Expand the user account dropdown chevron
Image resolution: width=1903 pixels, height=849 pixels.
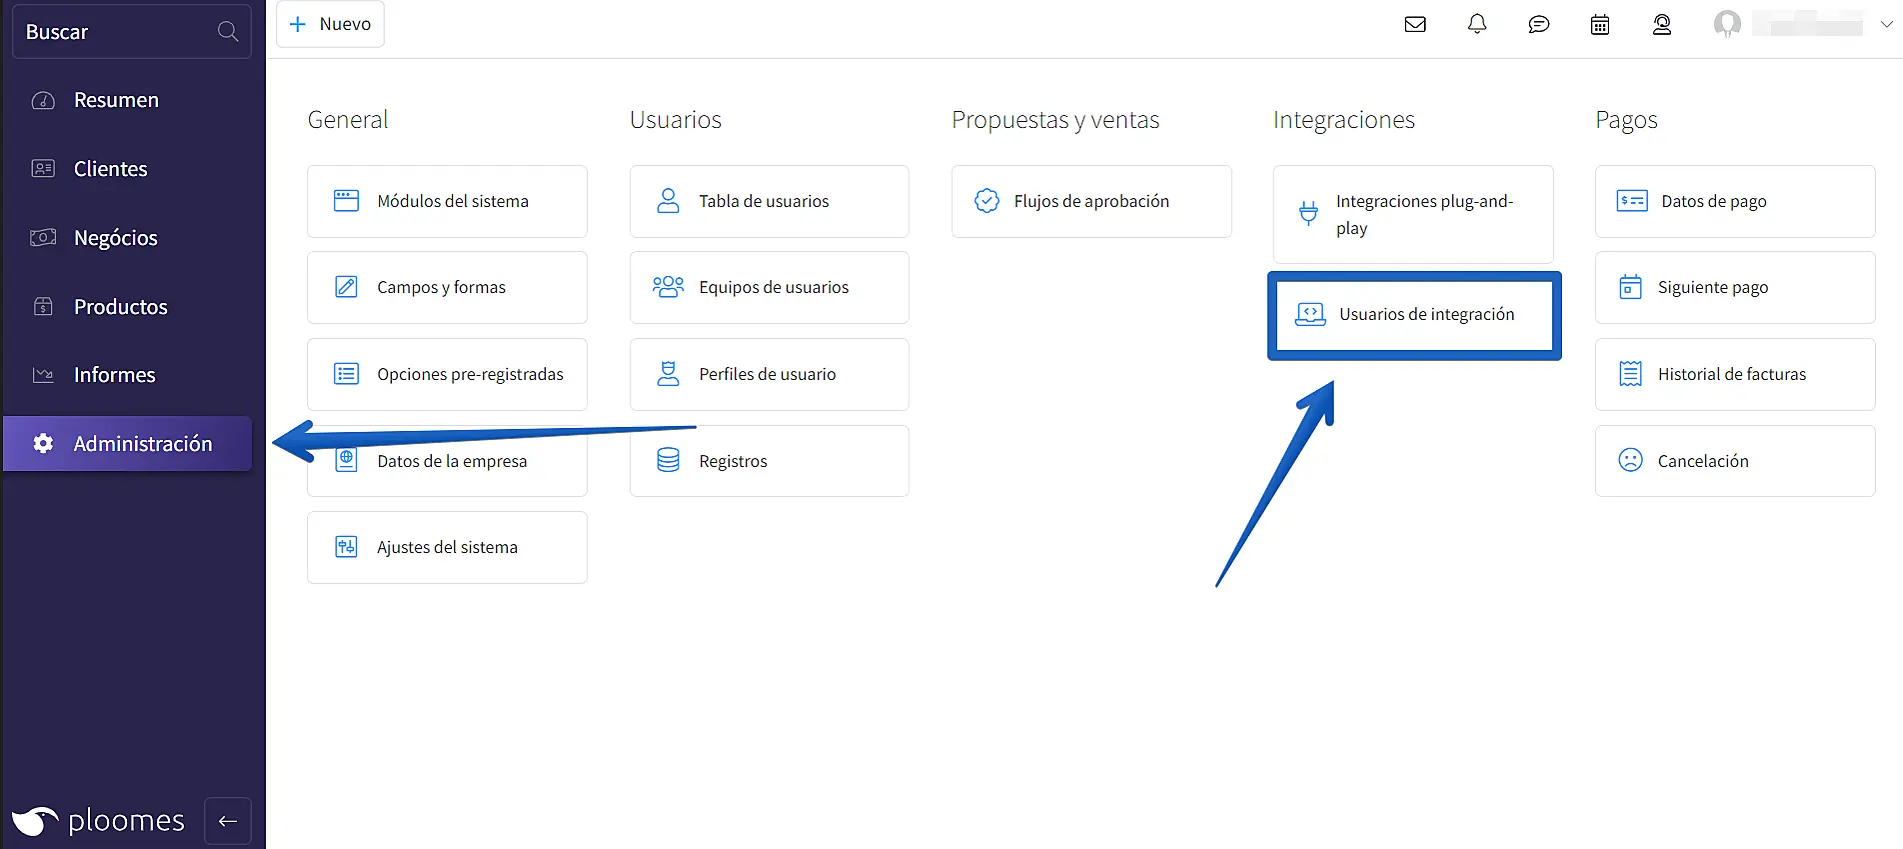pyautogui.click(x=1886, y=24)
